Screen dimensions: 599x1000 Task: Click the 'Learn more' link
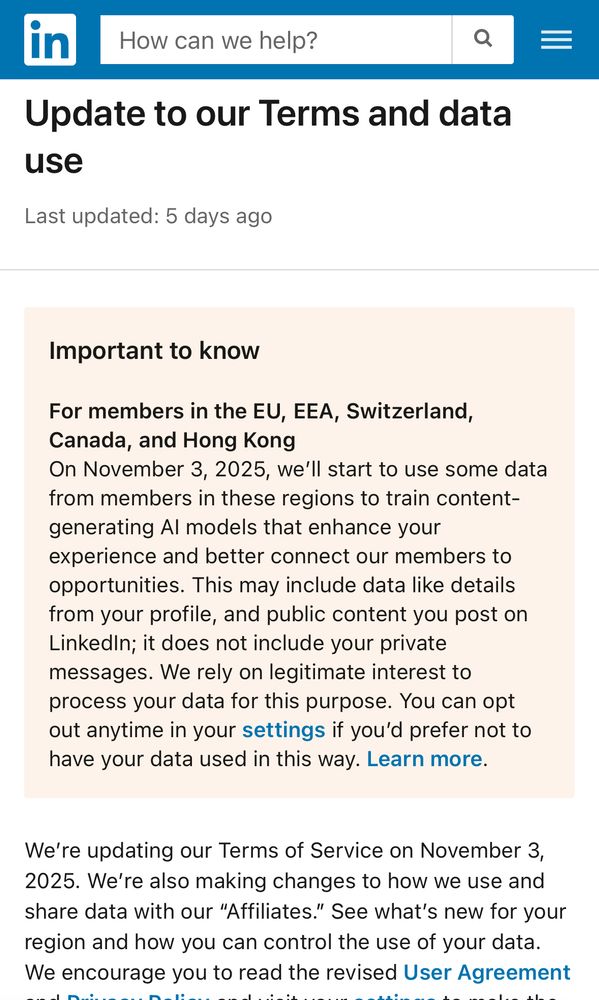click(424, 759)
